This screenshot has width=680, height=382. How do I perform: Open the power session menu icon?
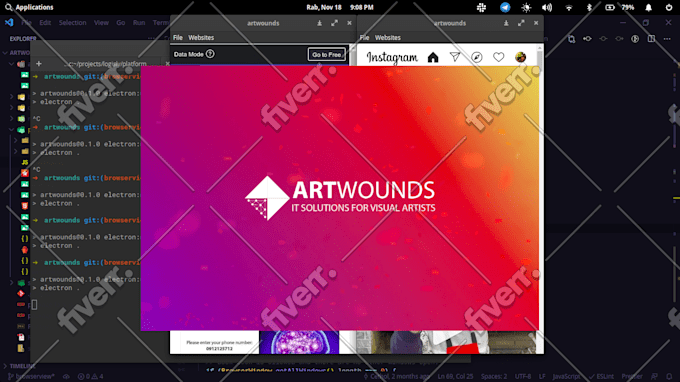(668, 7)
